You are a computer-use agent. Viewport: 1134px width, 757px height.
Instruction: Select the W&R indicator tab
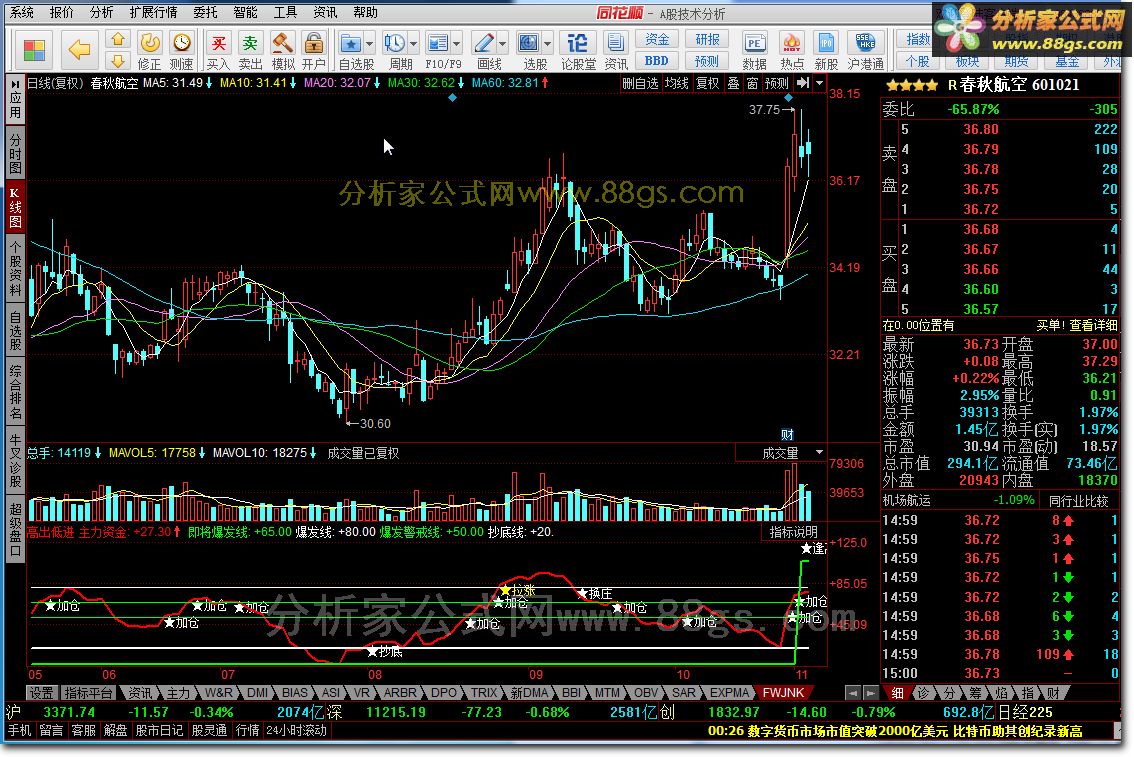click(x=218, y=693)
